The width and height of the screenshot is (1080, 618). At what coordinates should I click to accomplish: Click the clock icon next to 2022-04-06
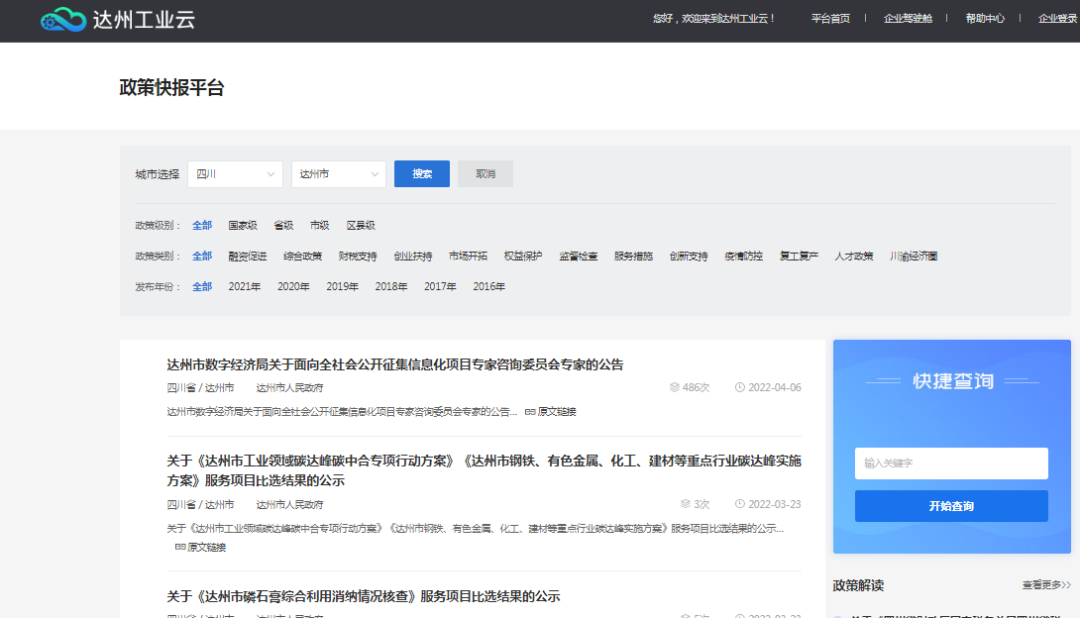739,388
